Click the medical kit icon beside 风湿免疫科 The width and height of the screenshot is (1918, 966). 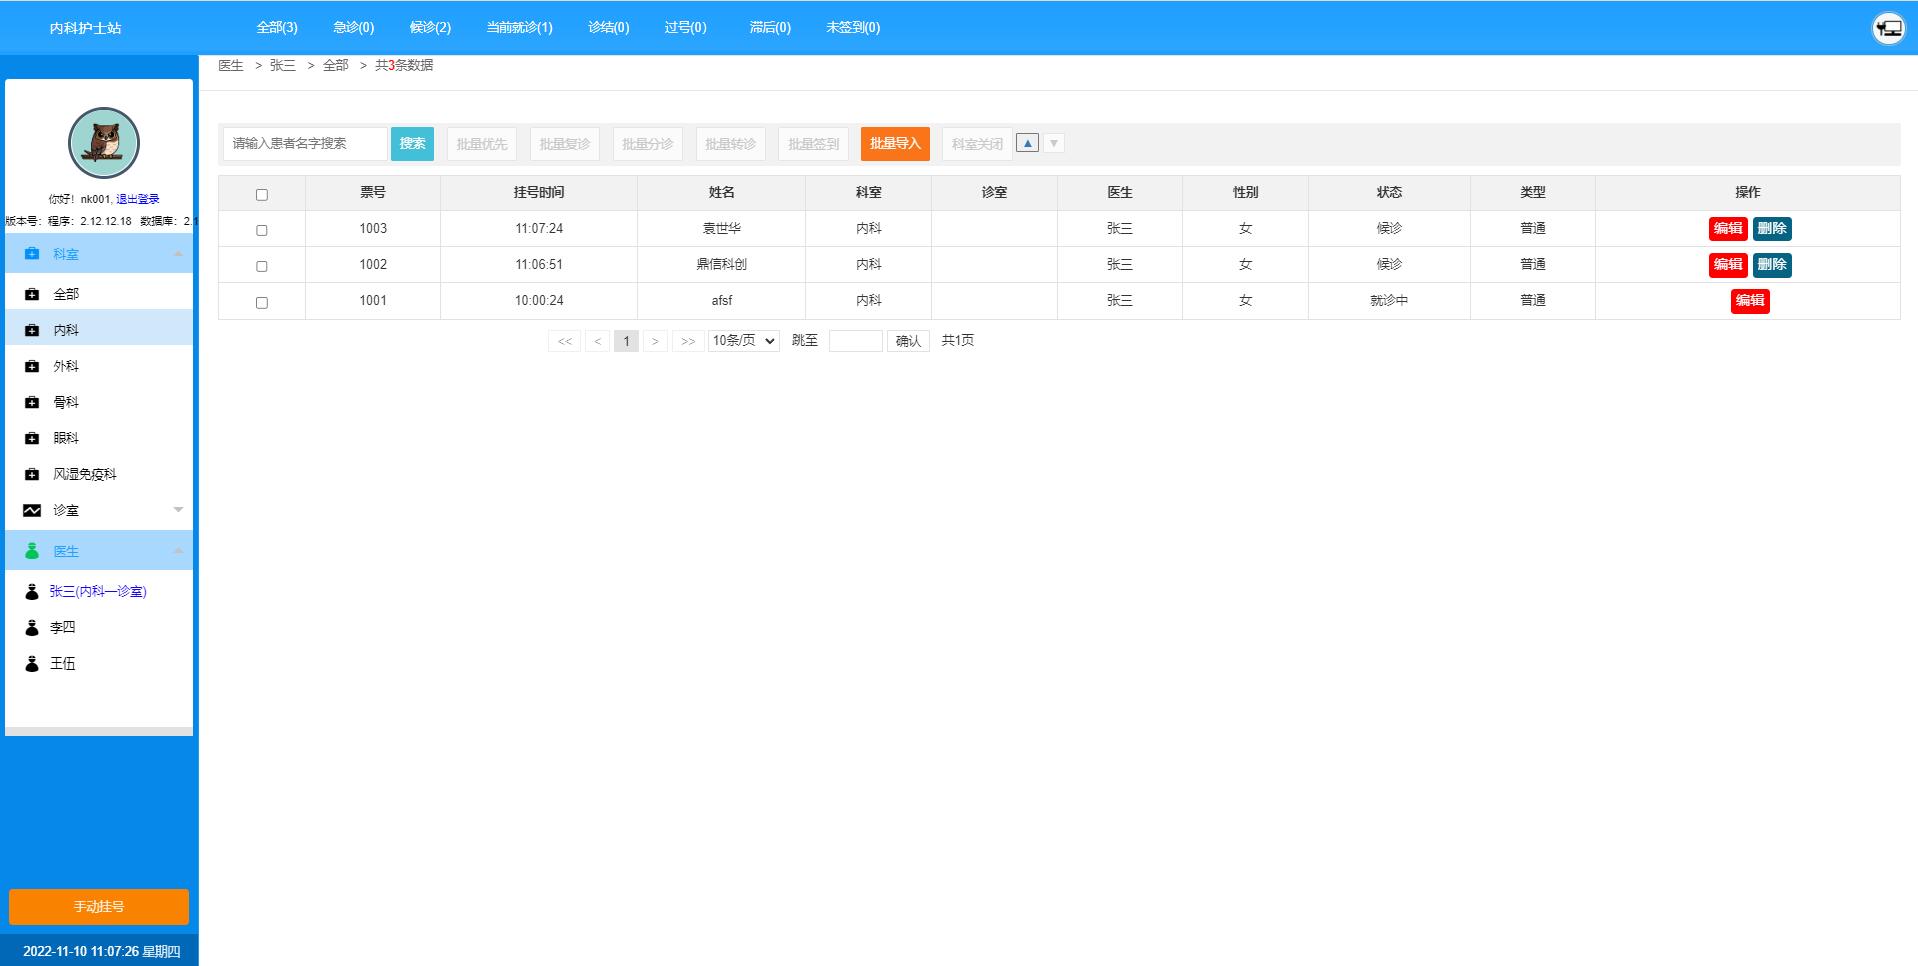tap(32, 474)
